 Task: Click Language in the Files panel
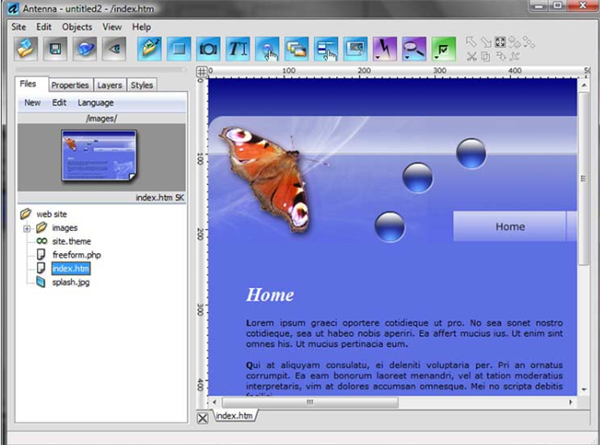96,103
